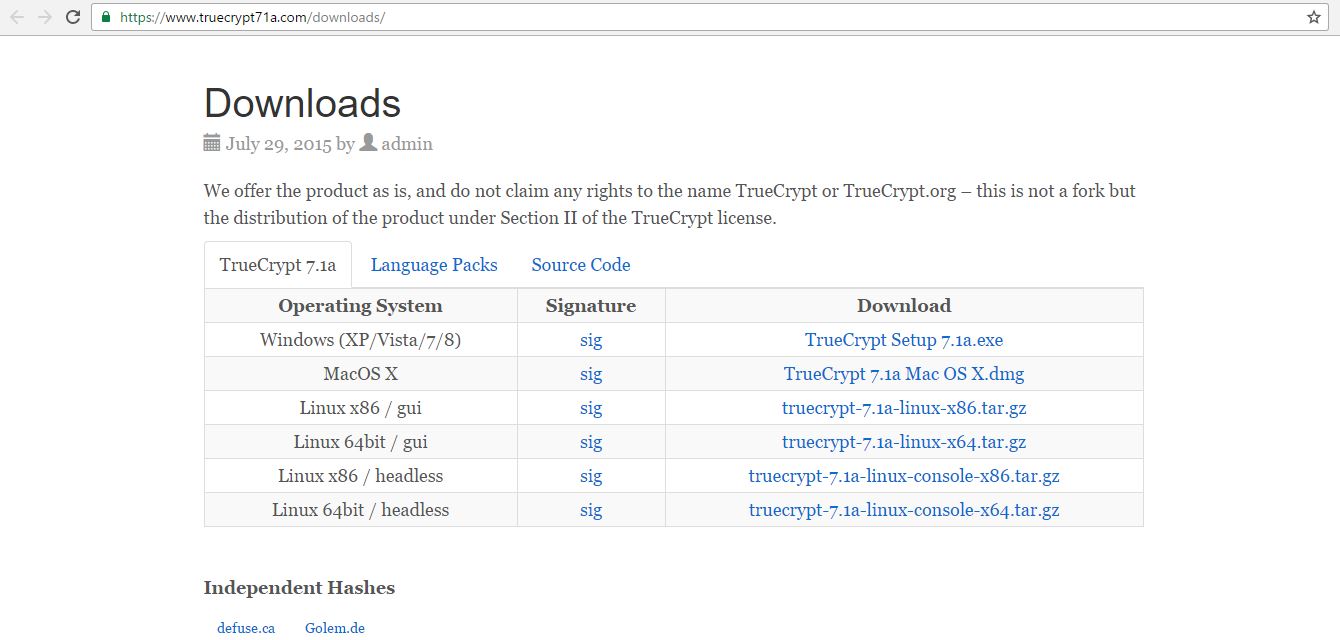This screenshot has height=640, width=1340.
Task: Download the linux-console-x86 tarball
Action: pos(904,476)
